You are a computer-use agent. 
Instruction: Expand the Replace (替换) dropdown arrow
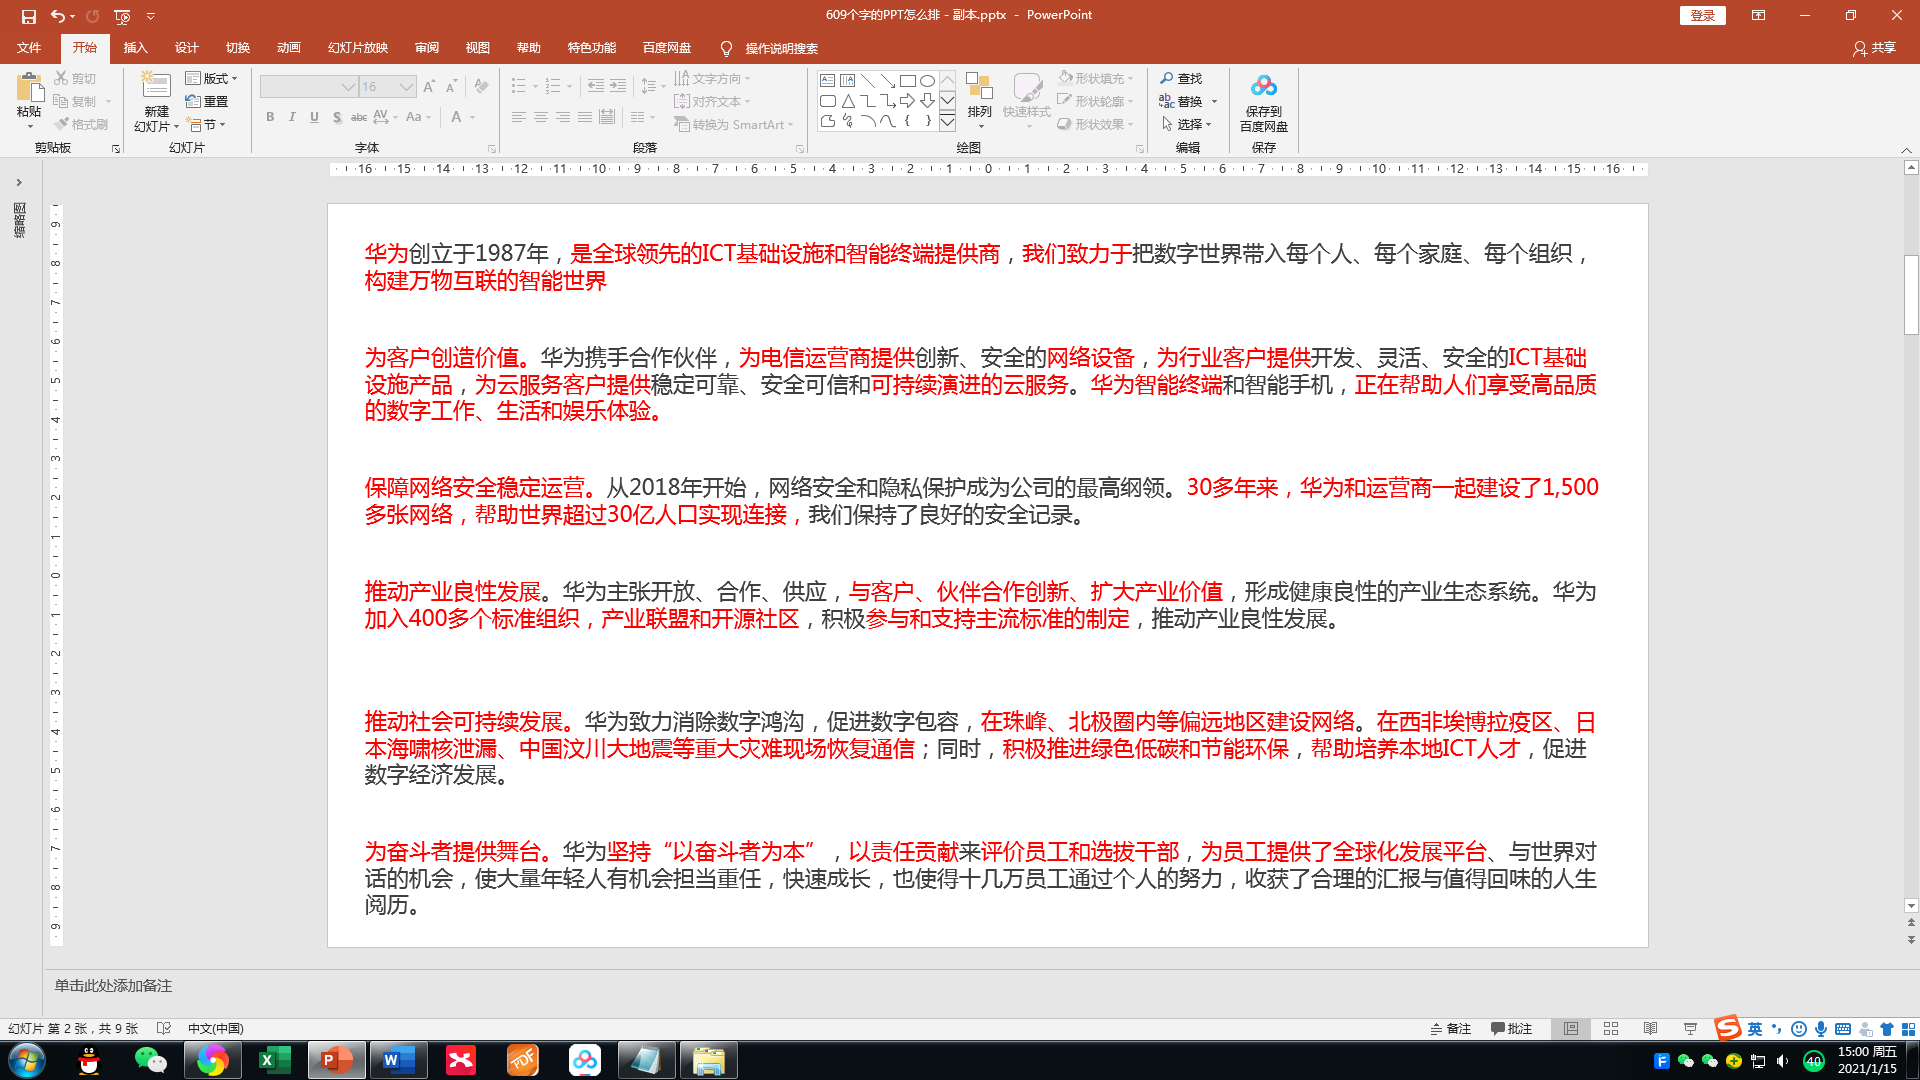coord(1214,101)
